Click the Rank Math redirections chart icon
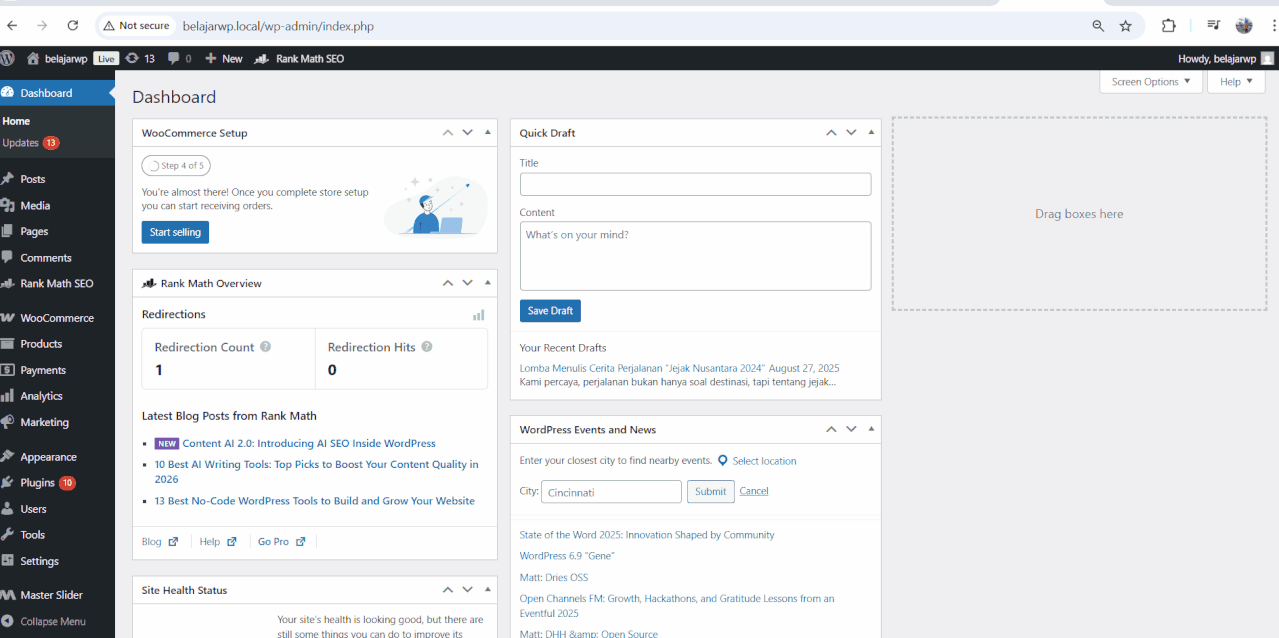1279x638 pixels. (x=478, y=315)
